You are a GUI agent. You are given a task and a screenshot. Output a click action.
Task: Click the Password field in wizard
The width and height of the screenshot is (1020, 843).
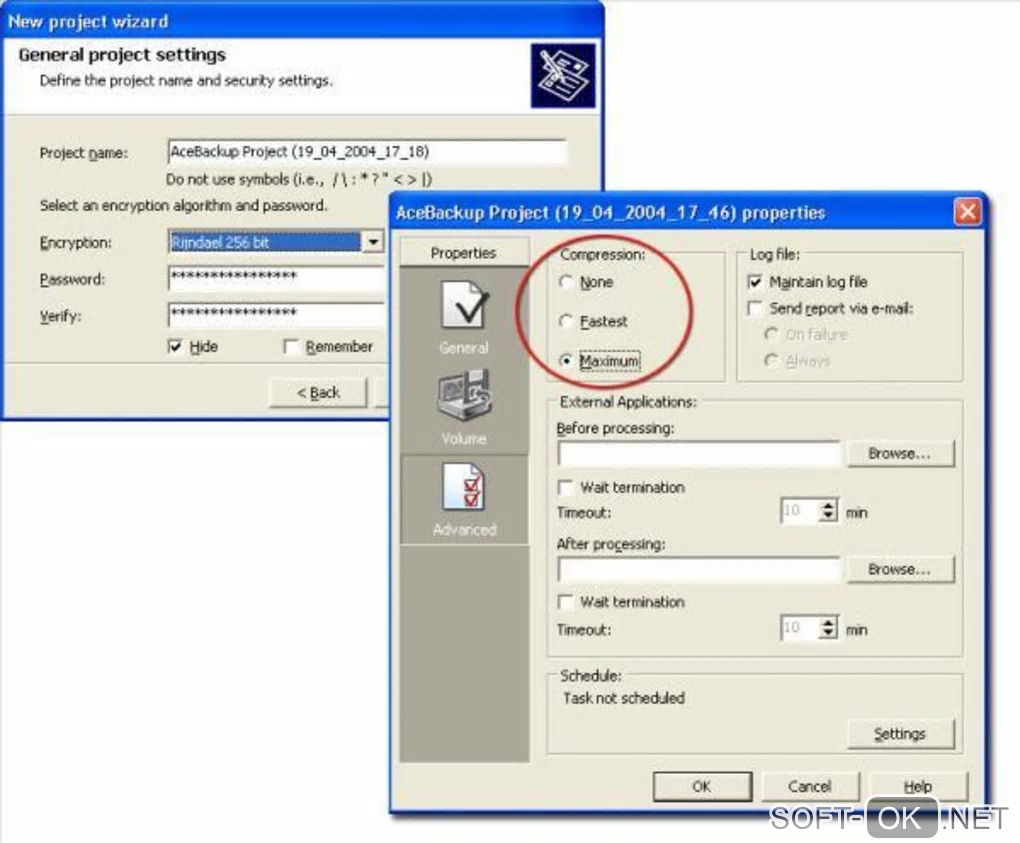click(x=278, y=278)
